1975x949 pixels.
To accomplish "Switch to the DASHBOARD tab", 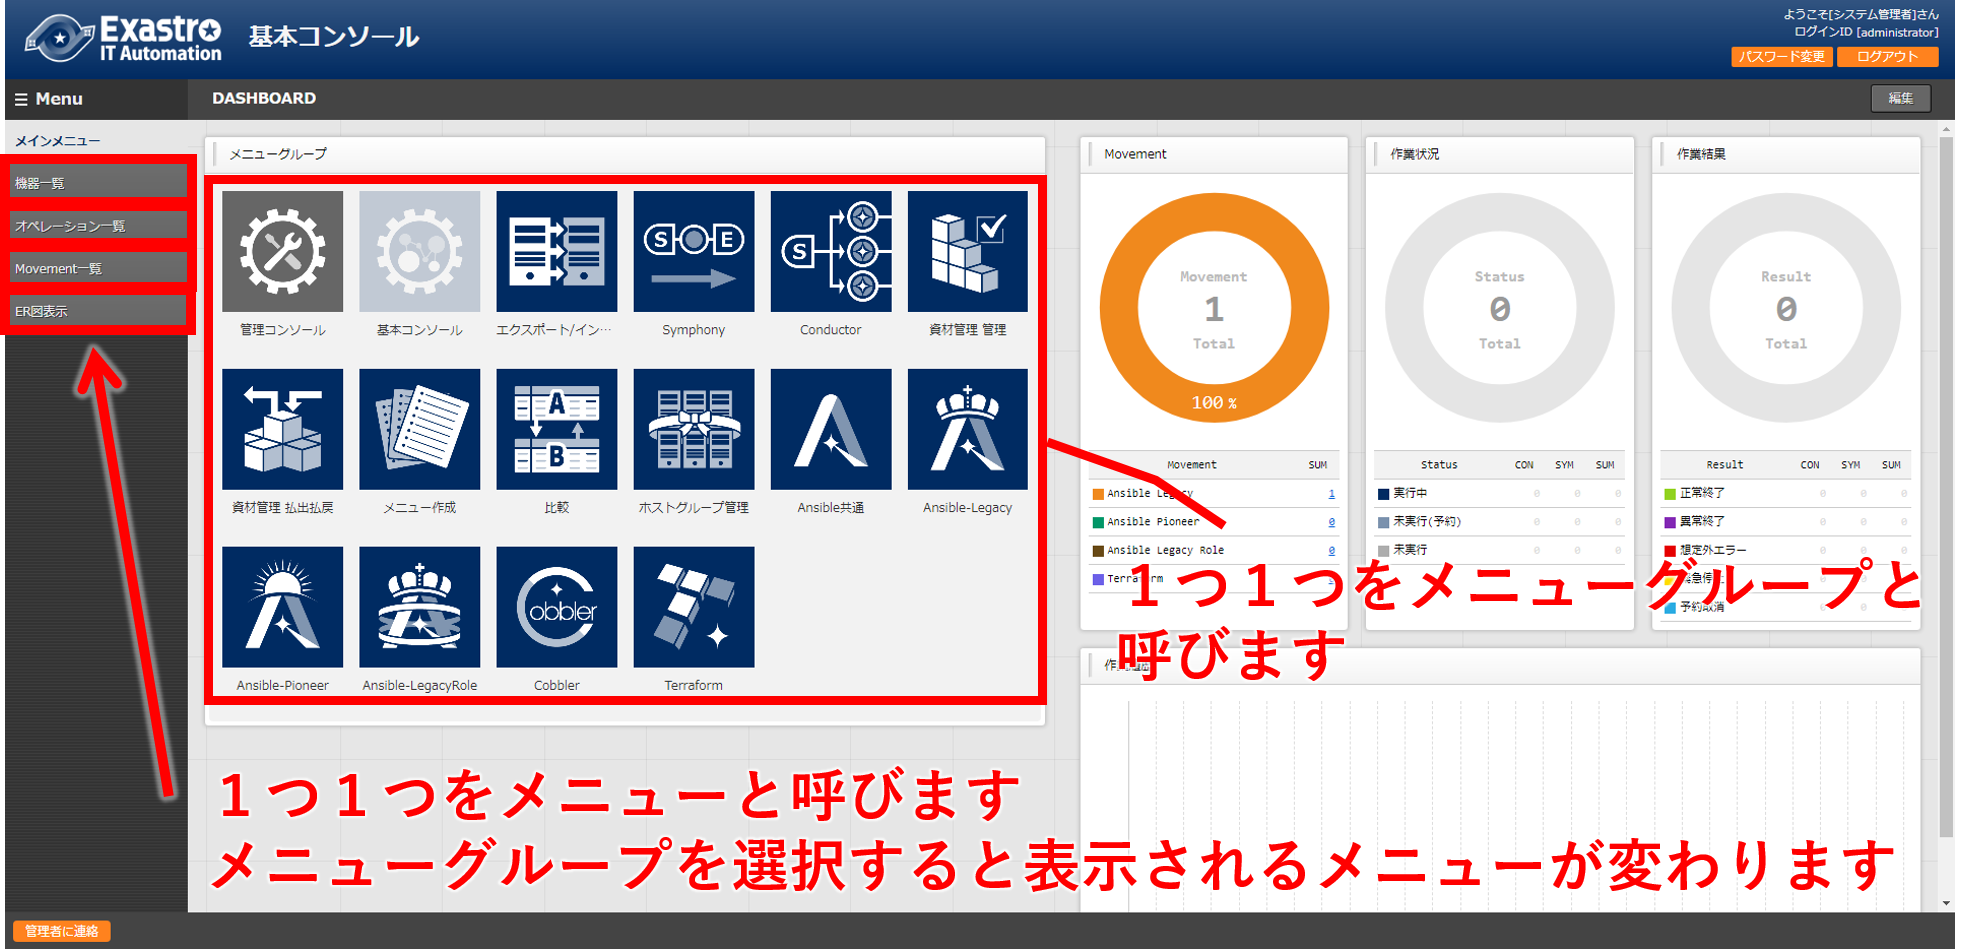I will coord(263,98).
